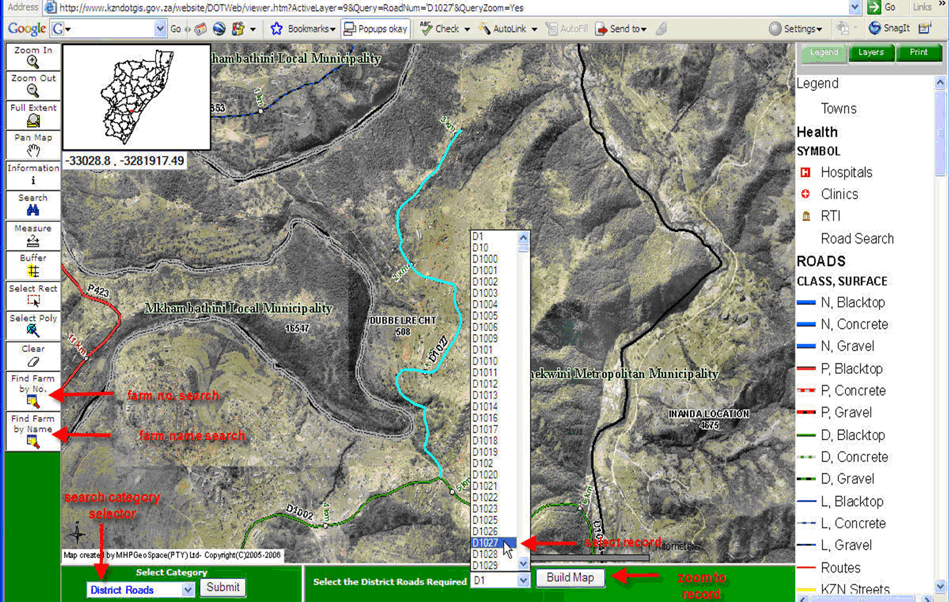Click the AutoLink toolbar button
The height and width of the screenshot is (602, 949).
click(x=507, y=28)
